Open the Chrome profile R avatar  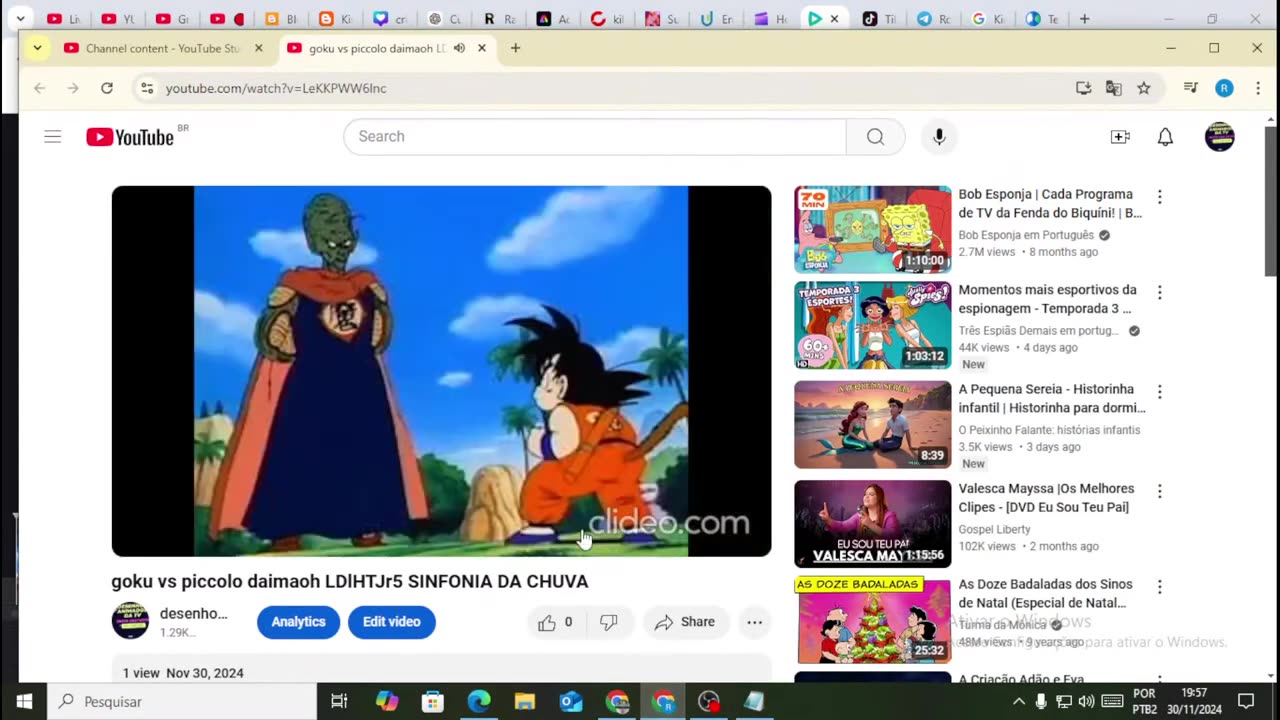[1224, 88]
